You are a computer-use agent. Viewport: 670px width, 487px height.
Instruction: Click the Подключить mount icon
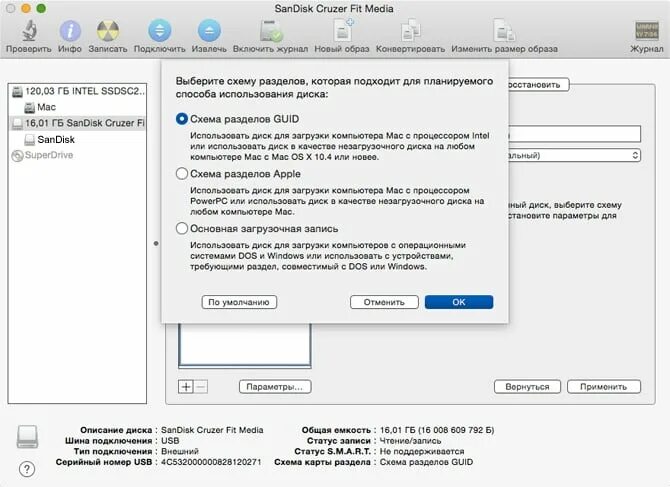(x=159, y=31)
